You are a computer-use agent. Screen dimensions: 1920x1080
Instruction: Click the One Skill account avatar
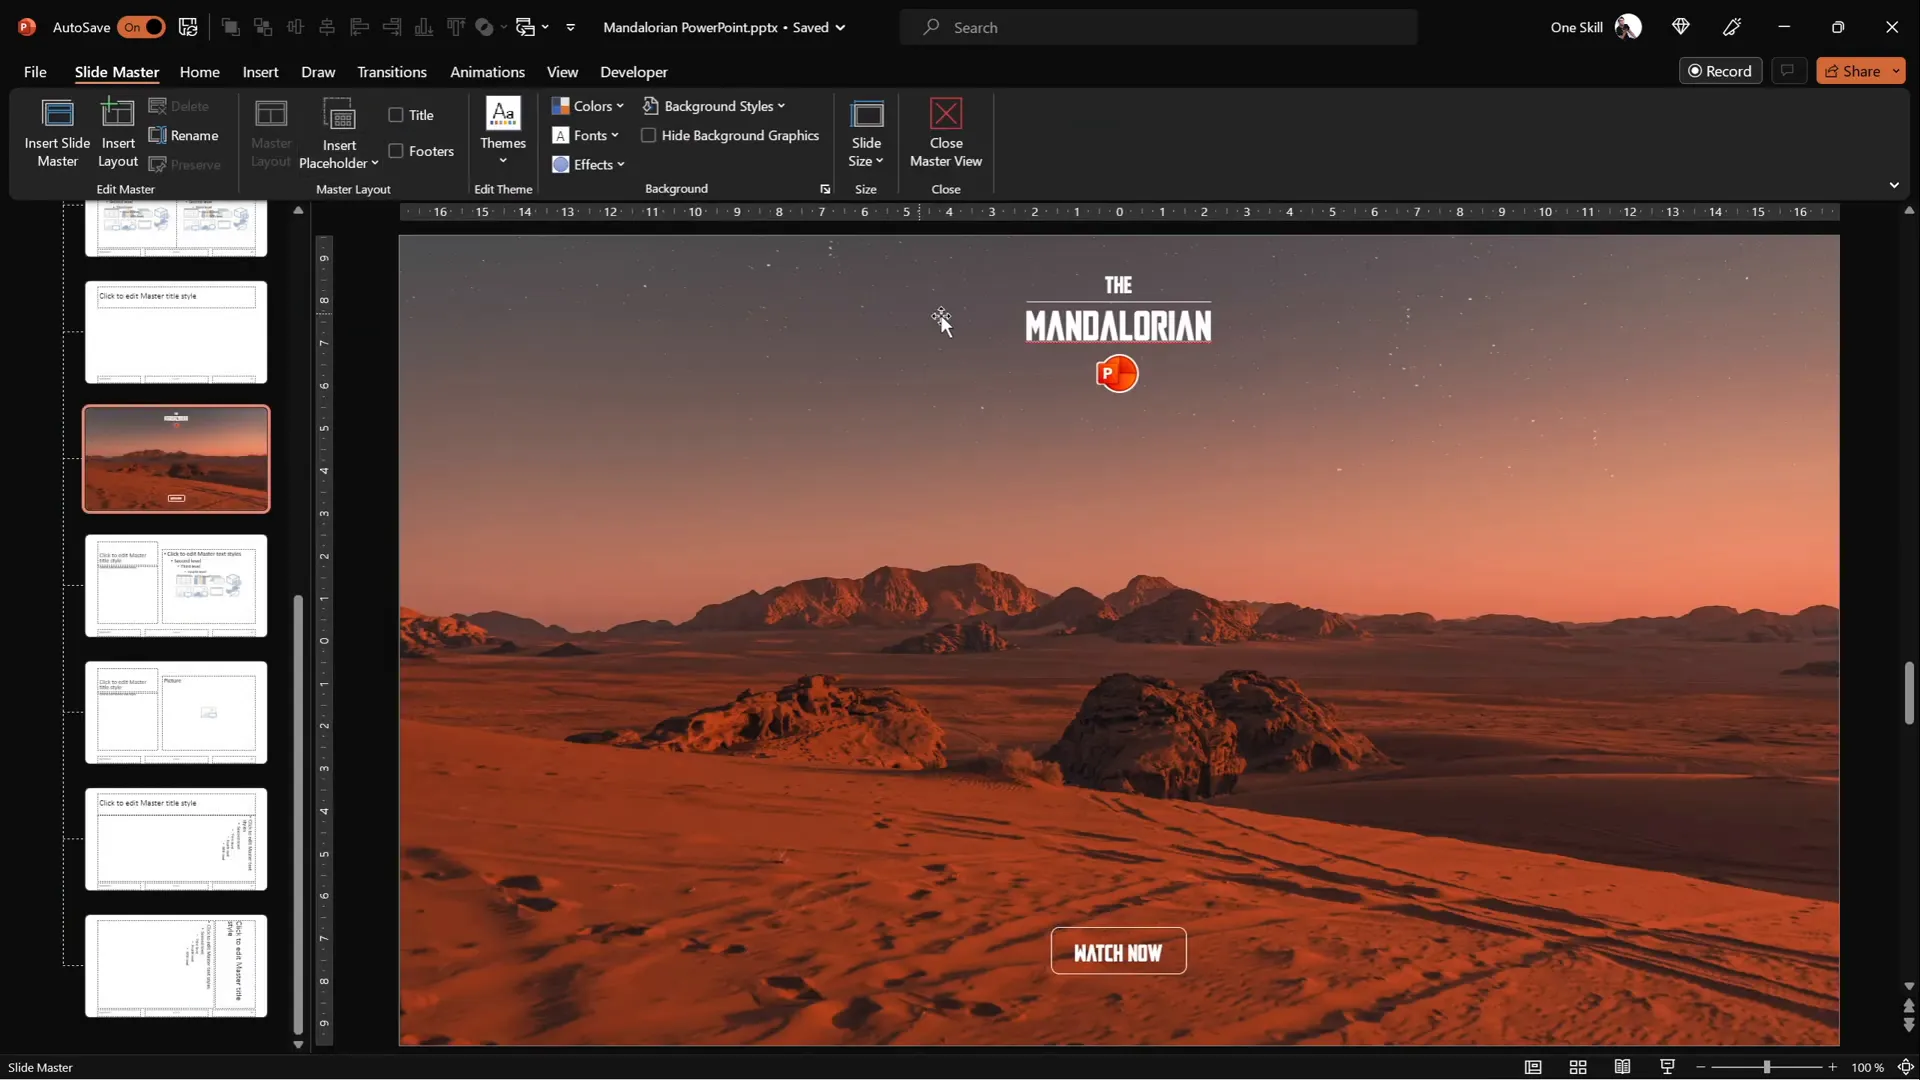pos(1628,27)
